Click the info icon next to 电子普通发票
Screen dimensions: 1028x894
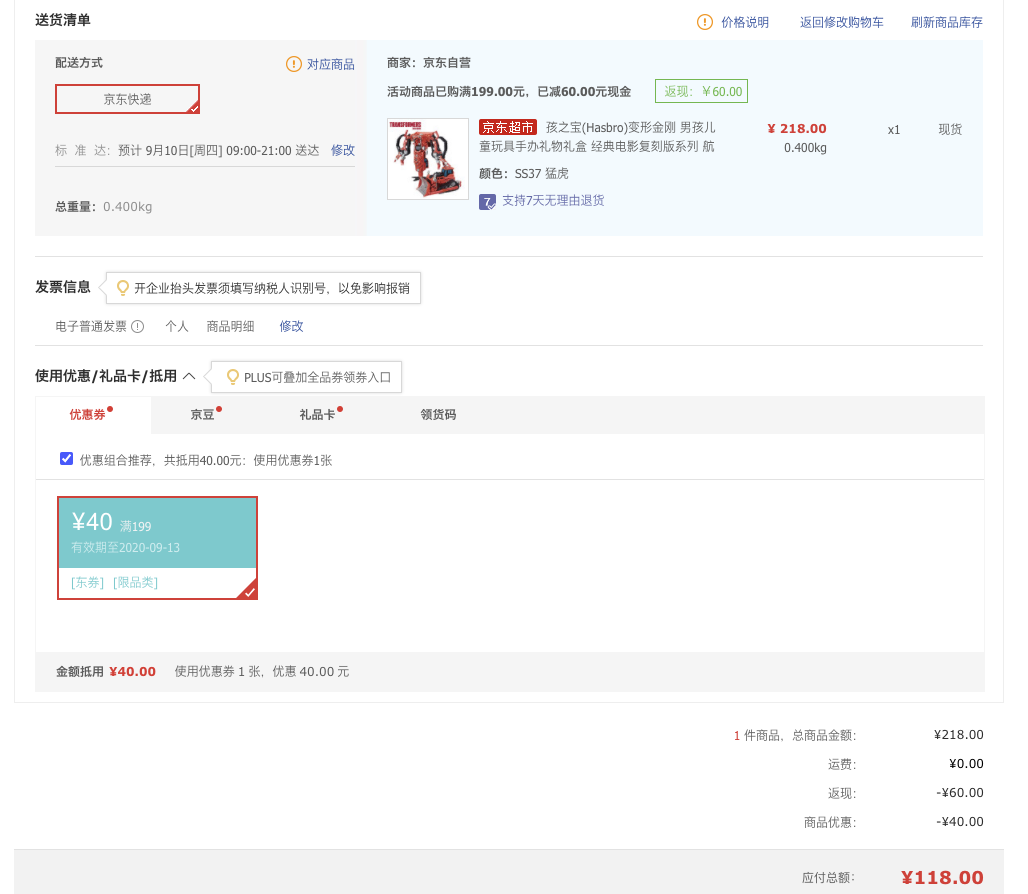tap(137, 326)
